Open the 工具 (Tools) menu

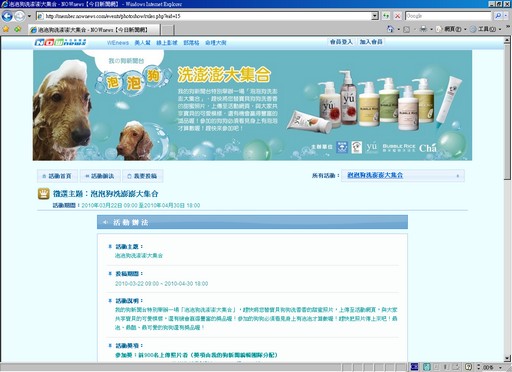click(485, 29)
